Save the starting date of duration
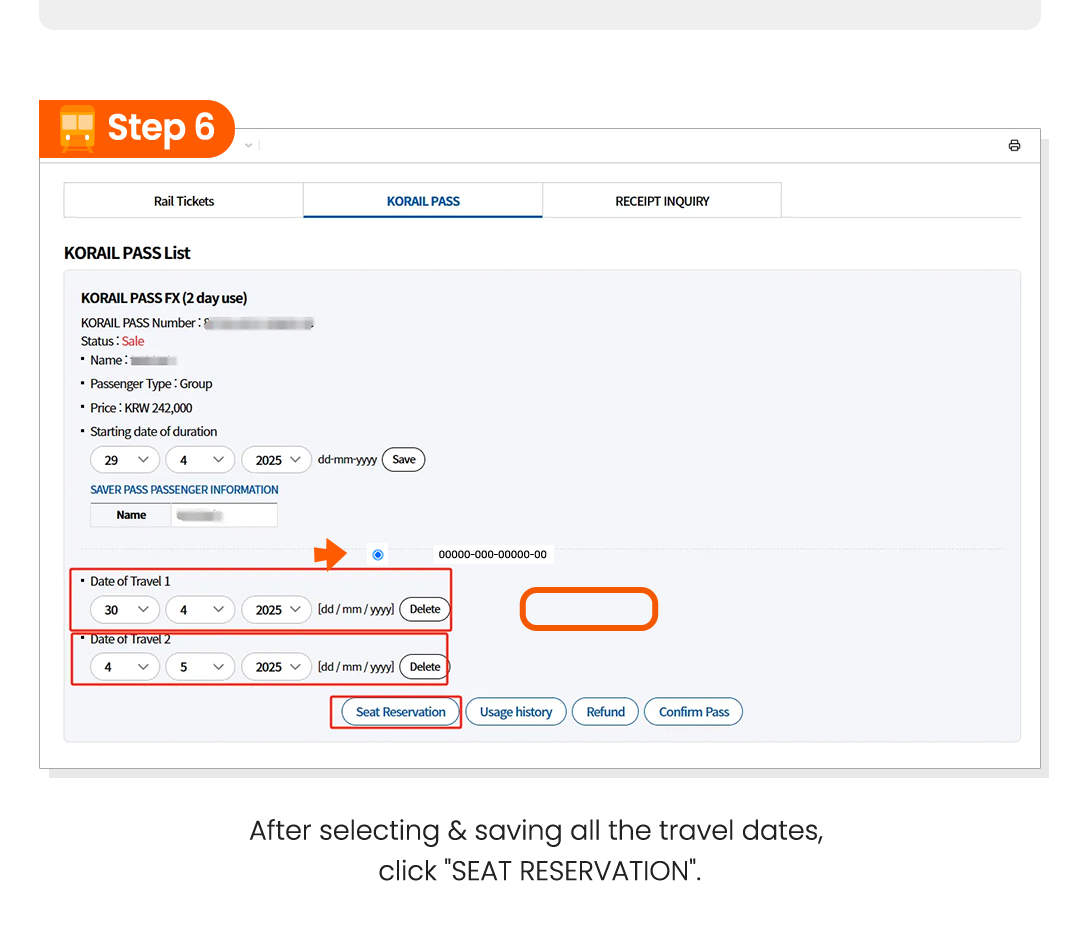 404,460
